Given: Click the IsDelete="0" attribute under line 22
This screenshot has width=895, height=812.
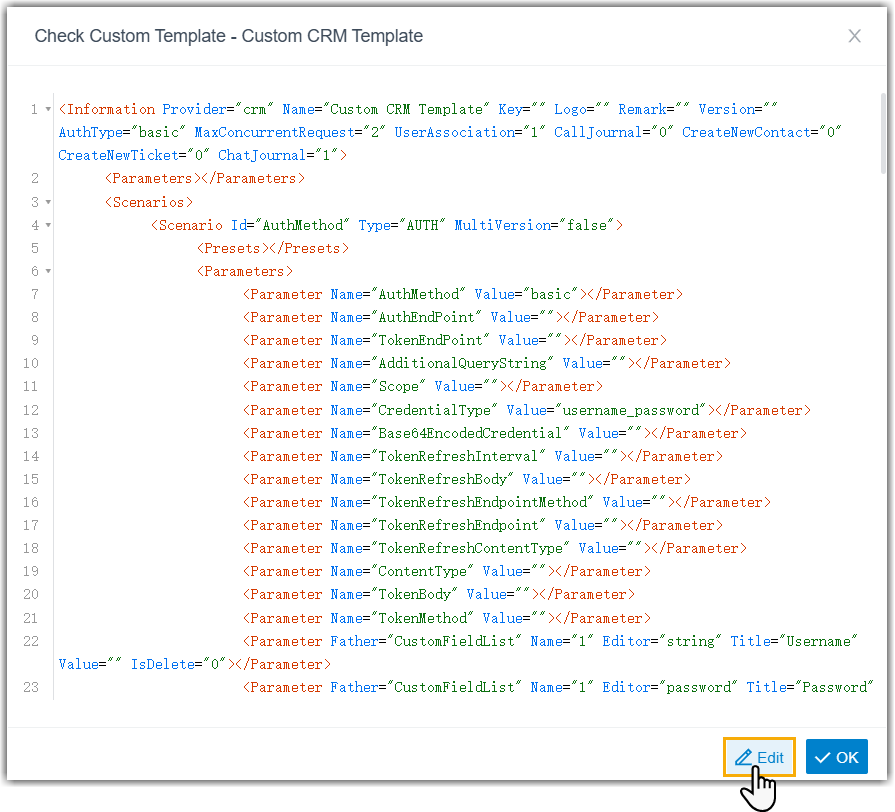Looking at the screenshot, I should point(179,664).
